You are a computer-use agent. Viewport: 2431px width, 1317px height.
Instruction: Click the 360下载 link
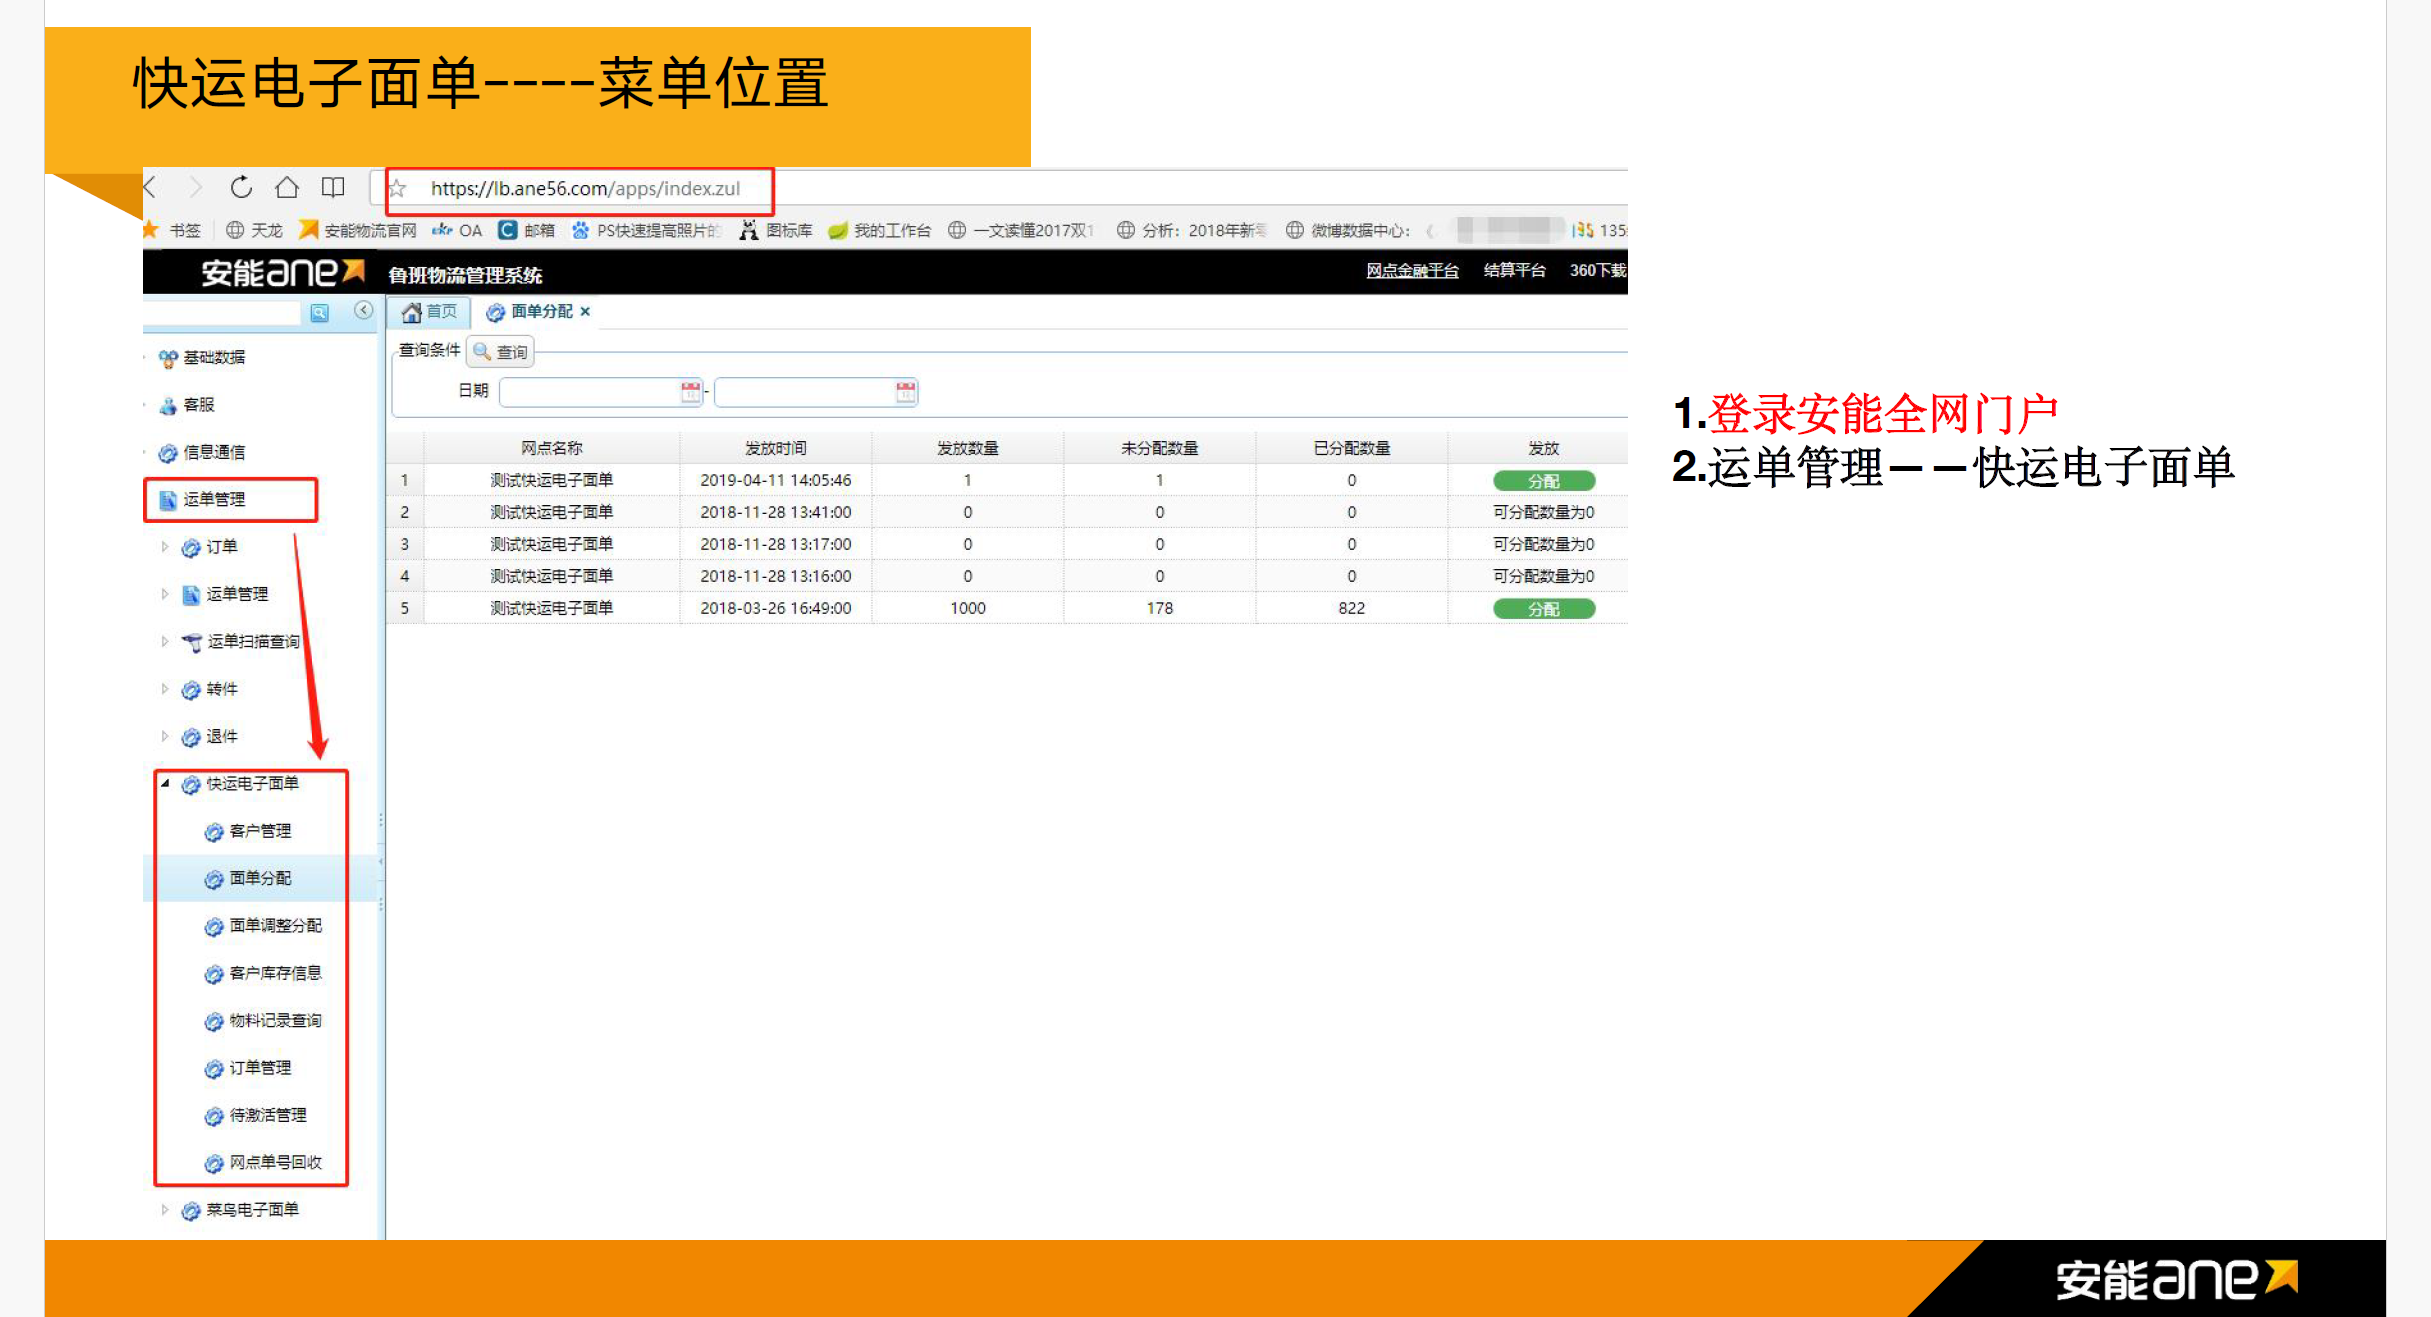[1598, 270]
